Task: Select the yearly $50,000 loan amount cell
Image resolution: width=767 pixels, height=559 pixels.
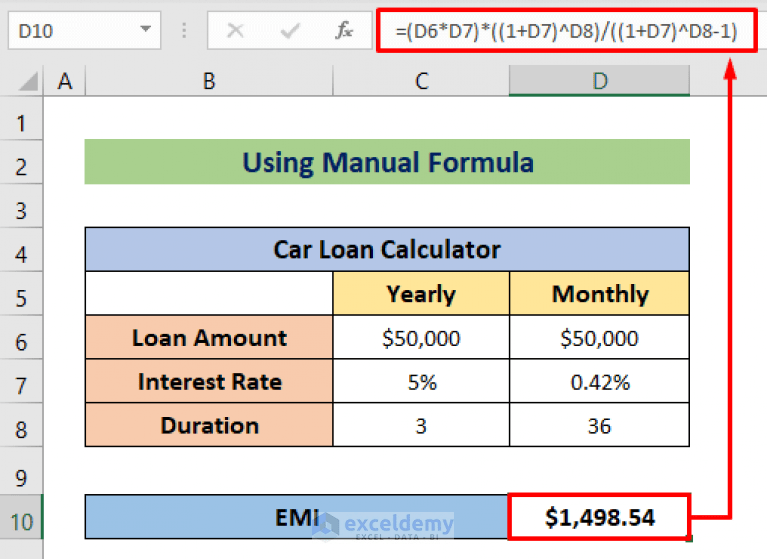Action: pos(421,337)
